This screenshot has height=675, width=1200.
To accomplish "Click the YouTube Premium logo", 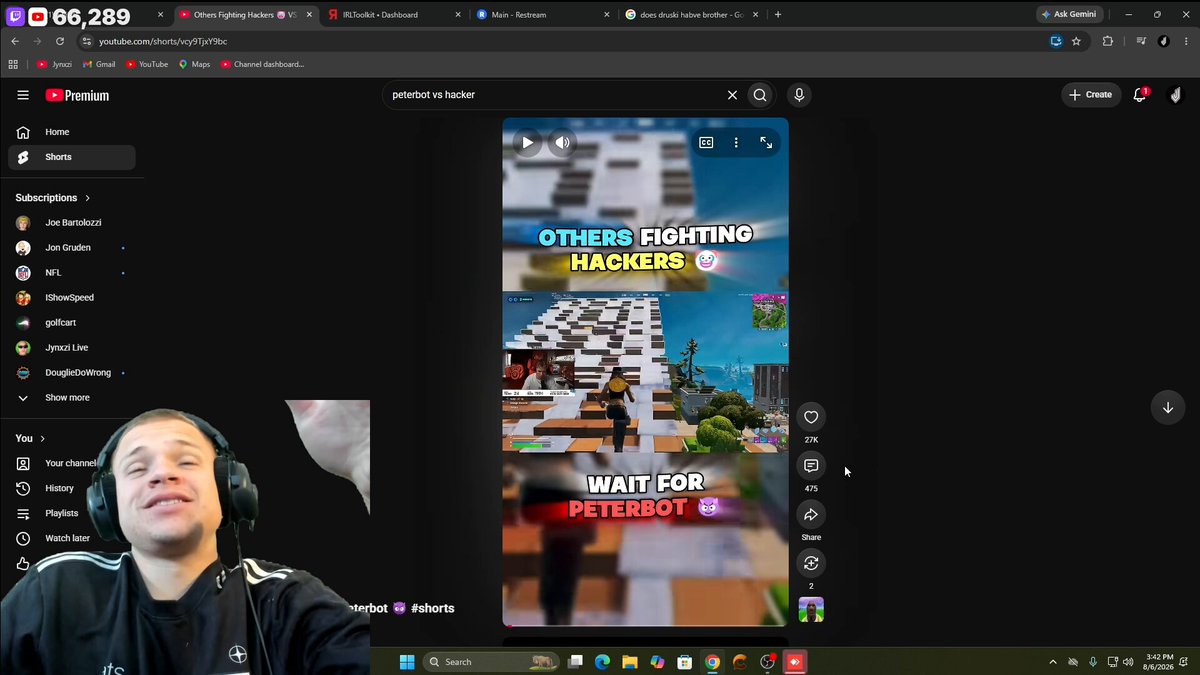I will tap(77, 95).
